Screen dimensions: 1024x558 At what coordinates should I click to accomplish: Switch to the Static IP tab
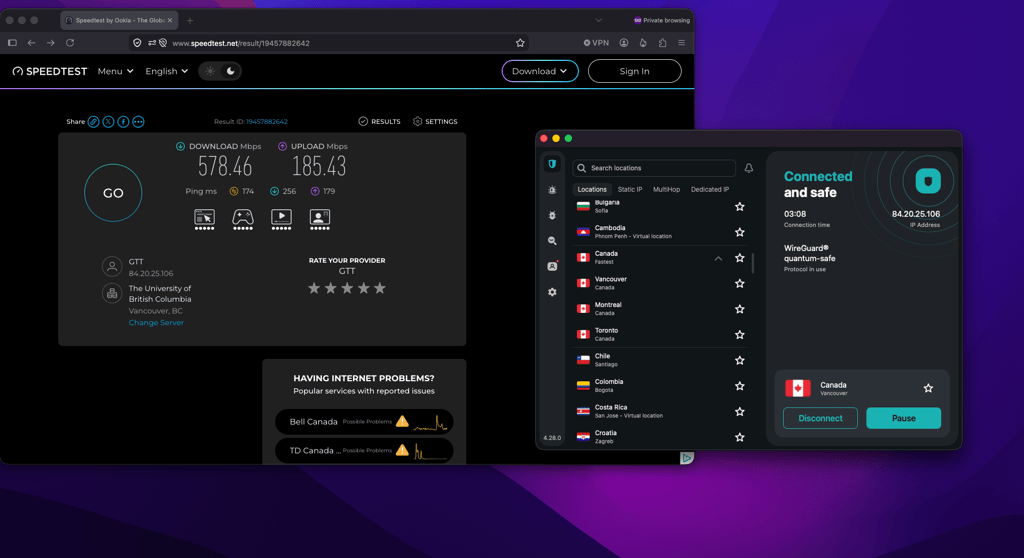pyautogui.click(x=630, y=189)
